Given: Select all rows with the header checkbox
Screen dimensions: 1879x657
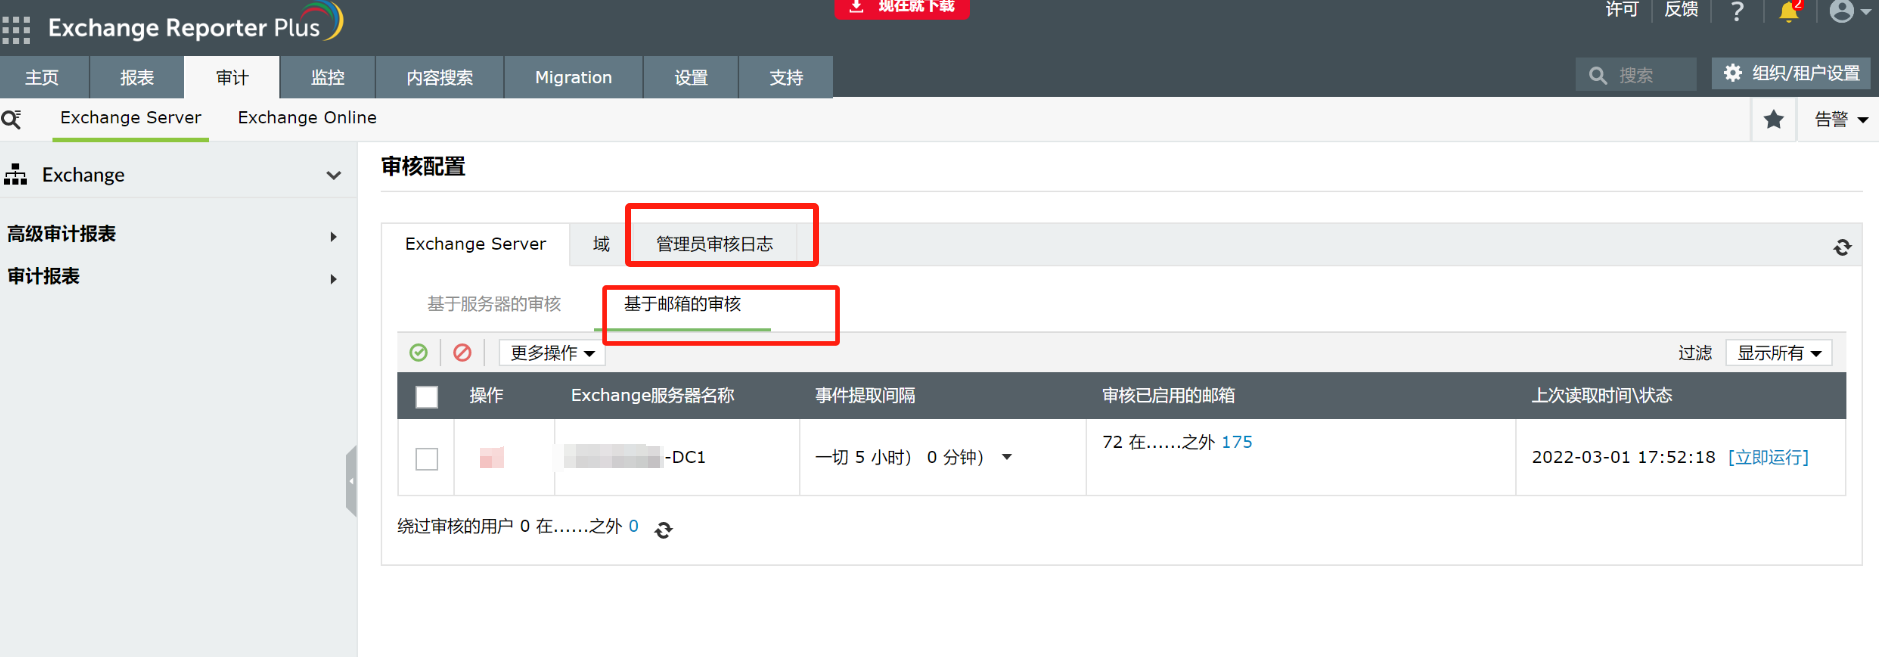Looking at the screenshot, I should [x=427, y=397].
